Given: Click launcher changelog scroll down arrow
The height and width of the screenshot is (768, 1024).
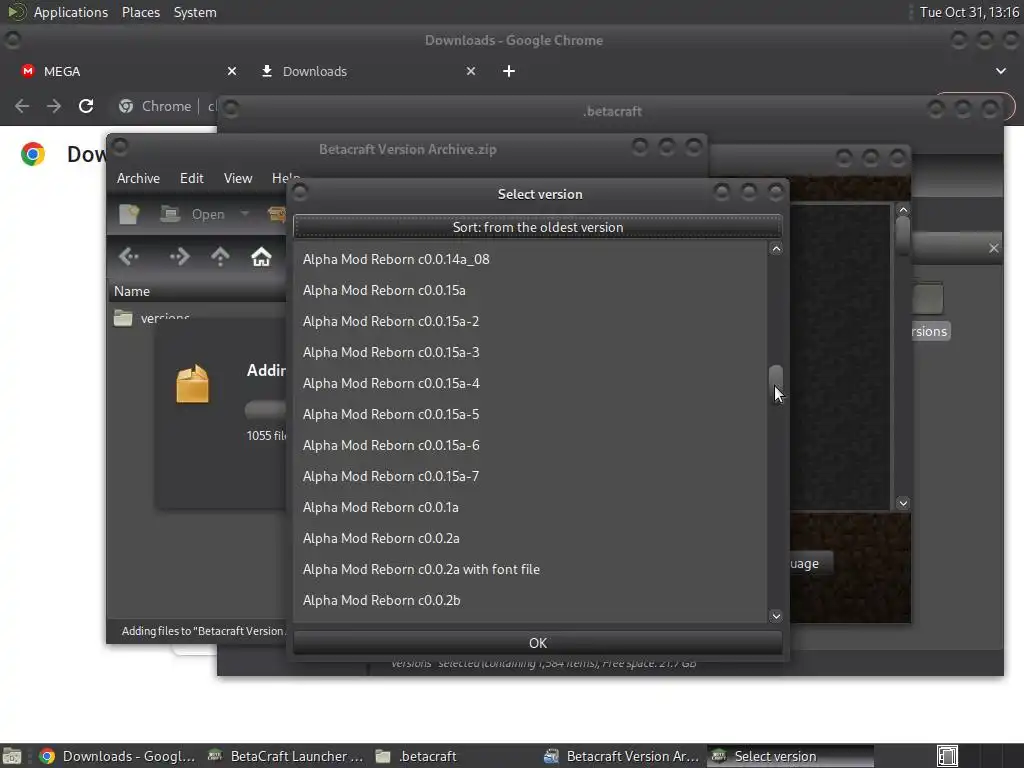Looking at the screenshot, I should point(903,504).
